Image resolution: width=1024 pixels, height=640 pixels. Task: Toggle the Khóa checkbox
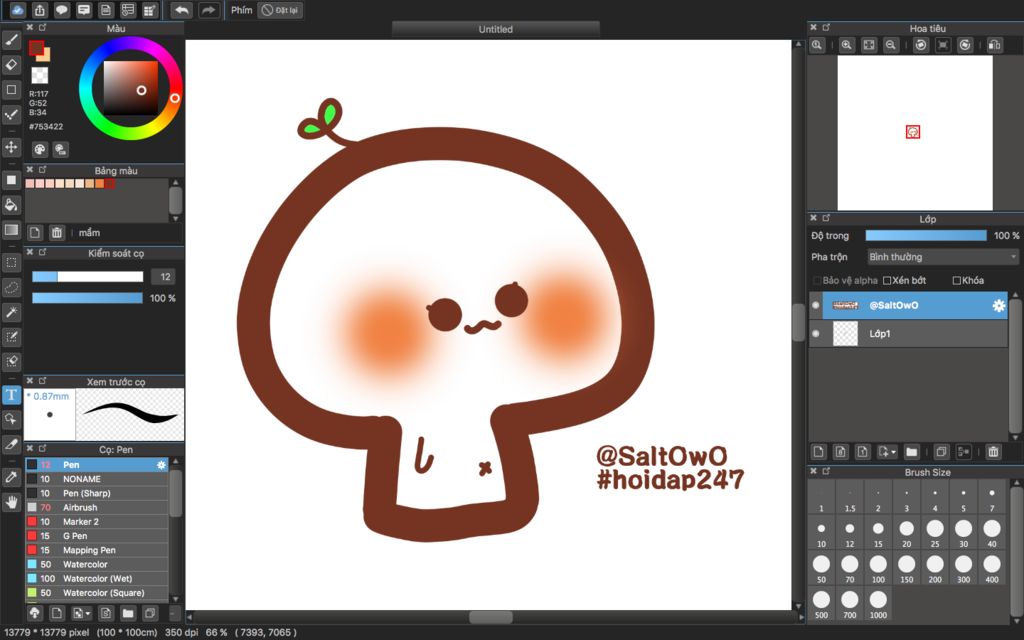point(957,280)
